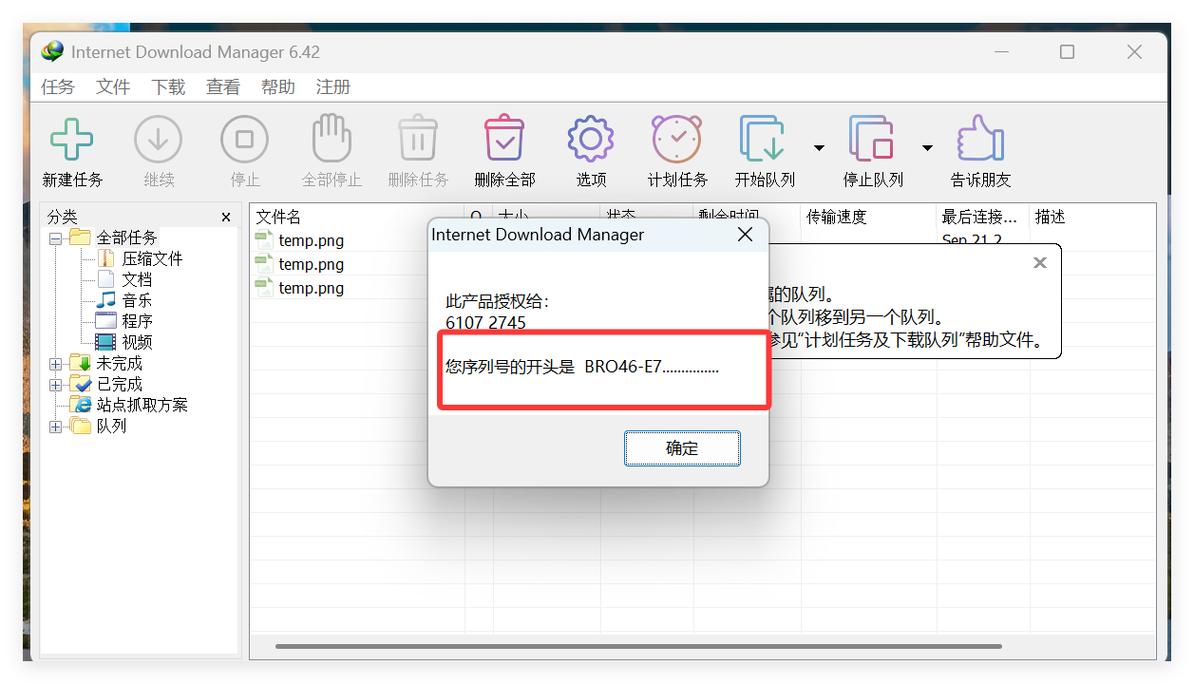Screen dimensions: 1194x684
Task: Click the horizontal scrollbar at bottom
Action: point(638,646)
